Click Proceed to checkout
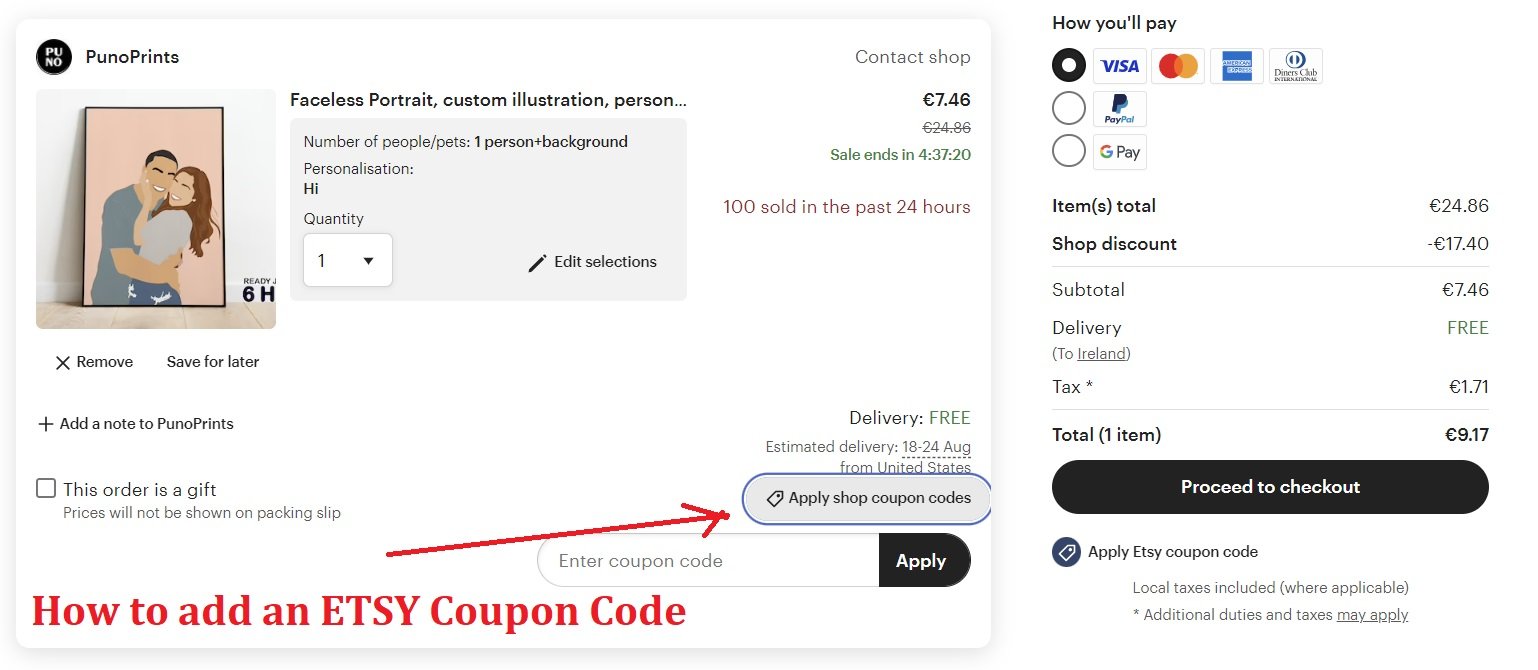The height and width of the screenshot is (670, 1538). [x=1269, y=487]
